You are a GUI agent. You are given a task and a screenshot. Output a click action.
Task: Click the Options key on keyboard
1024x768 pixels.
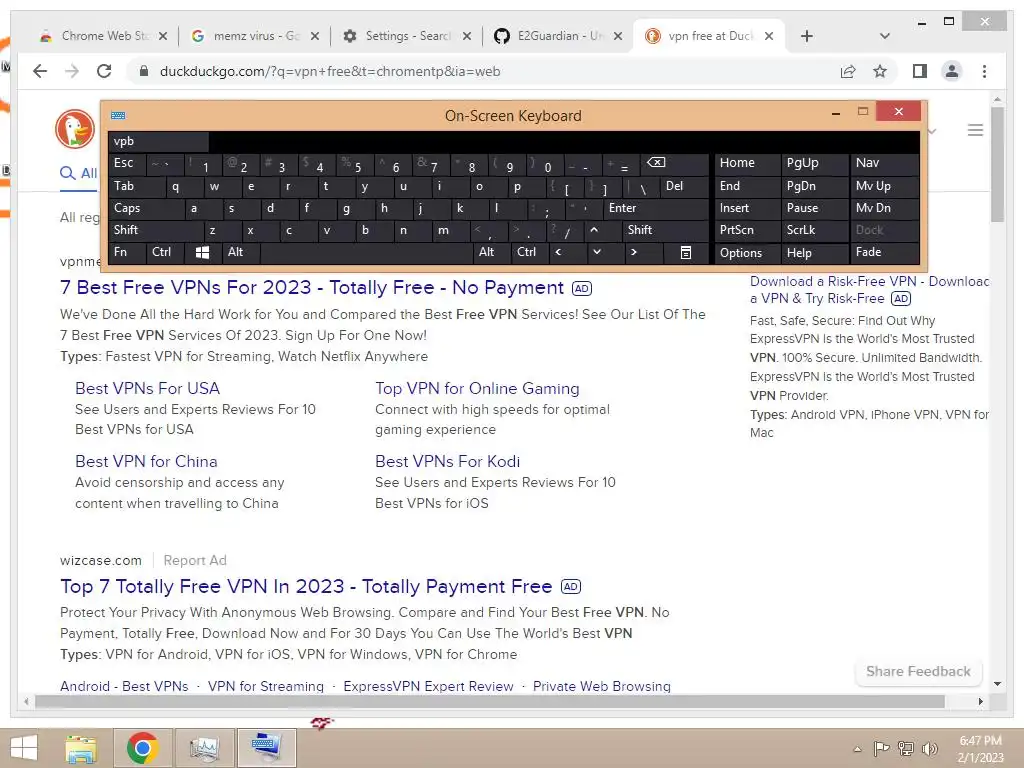coord(746,253)
